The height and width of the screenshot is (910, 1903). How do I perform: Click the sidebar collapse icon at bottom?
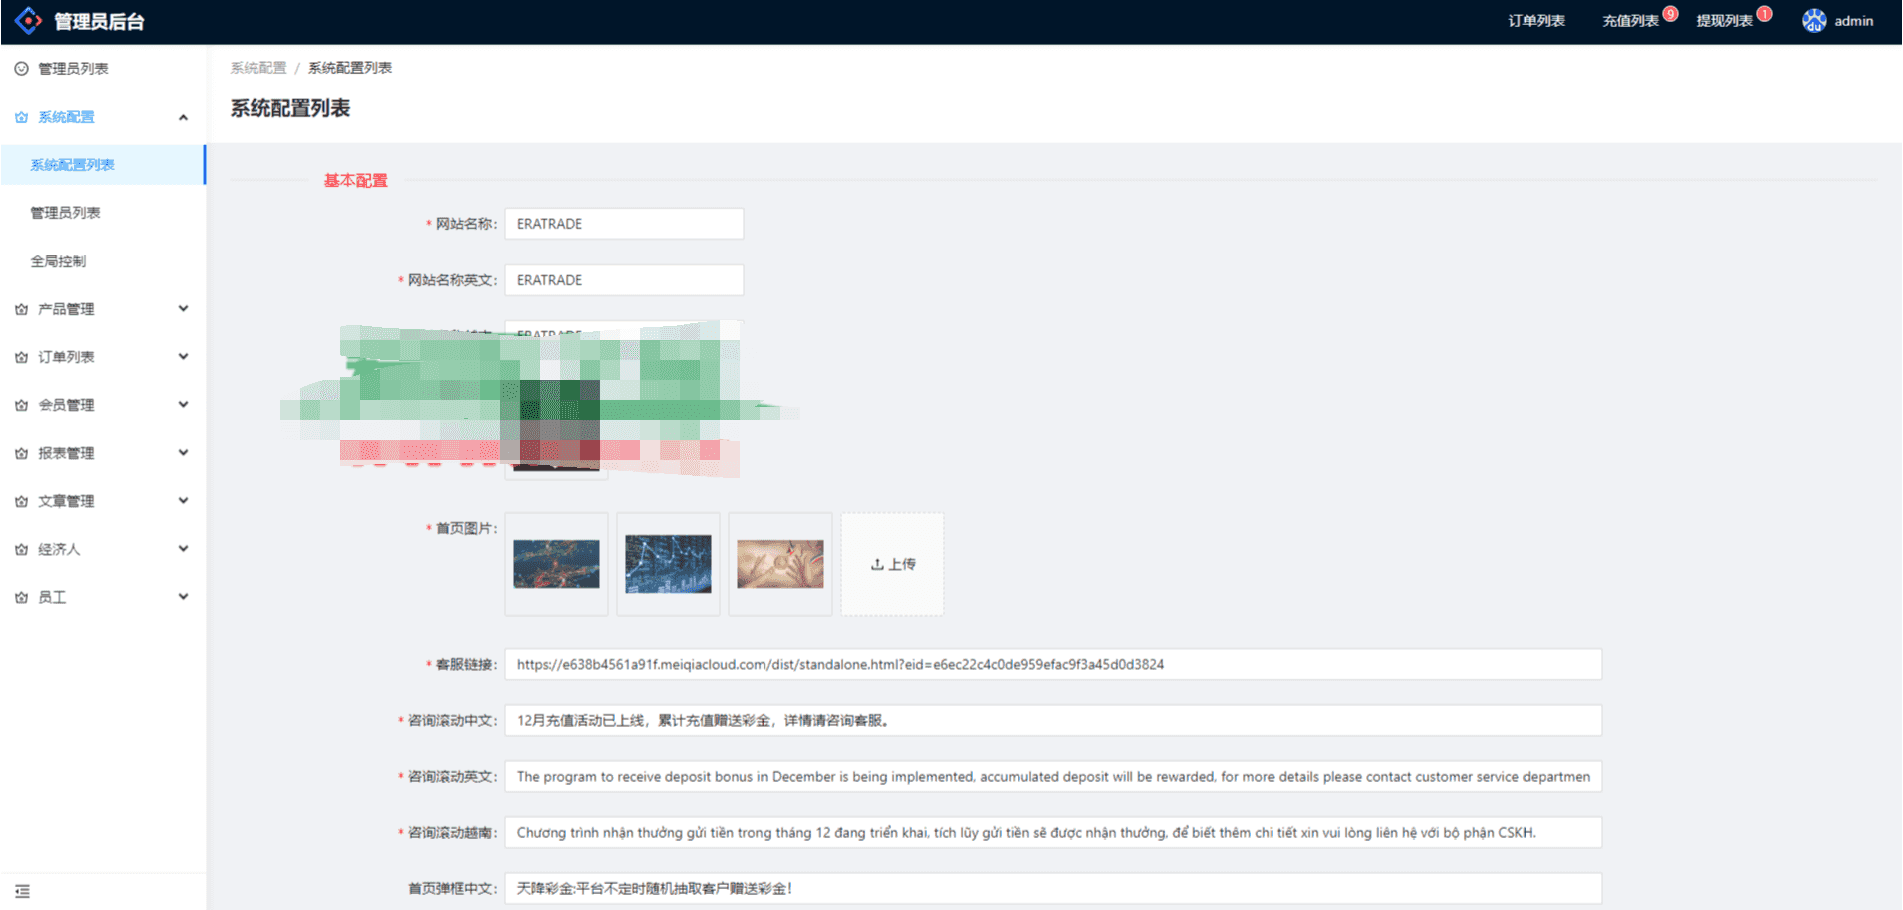[x=22, y=891]
